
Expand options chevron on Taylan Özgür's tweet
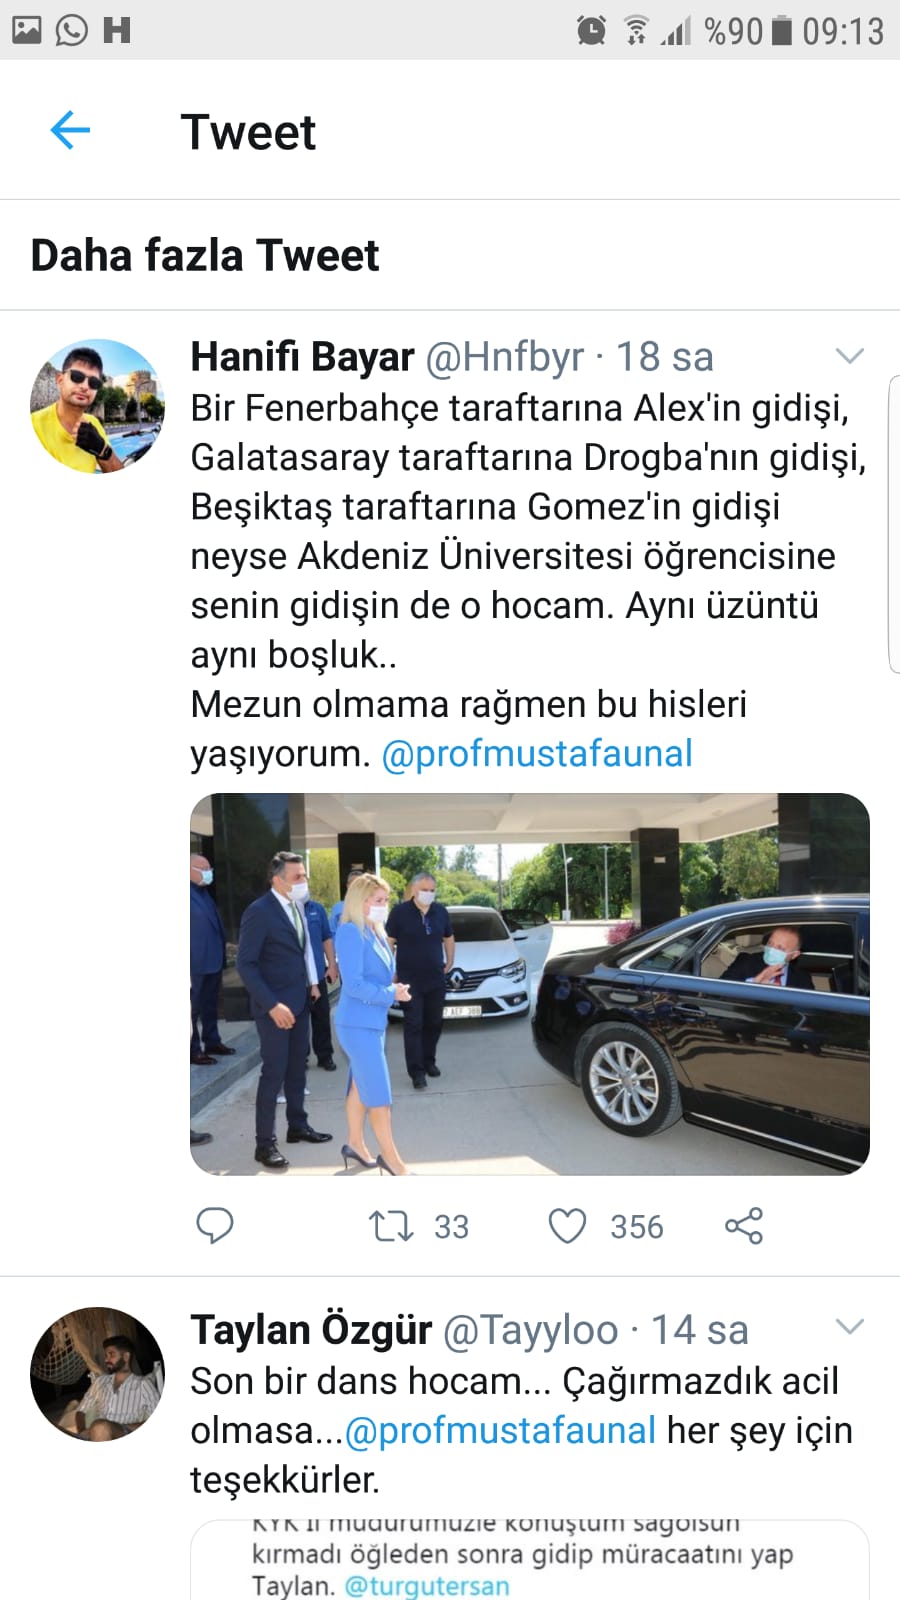(x=849, y=1327)
